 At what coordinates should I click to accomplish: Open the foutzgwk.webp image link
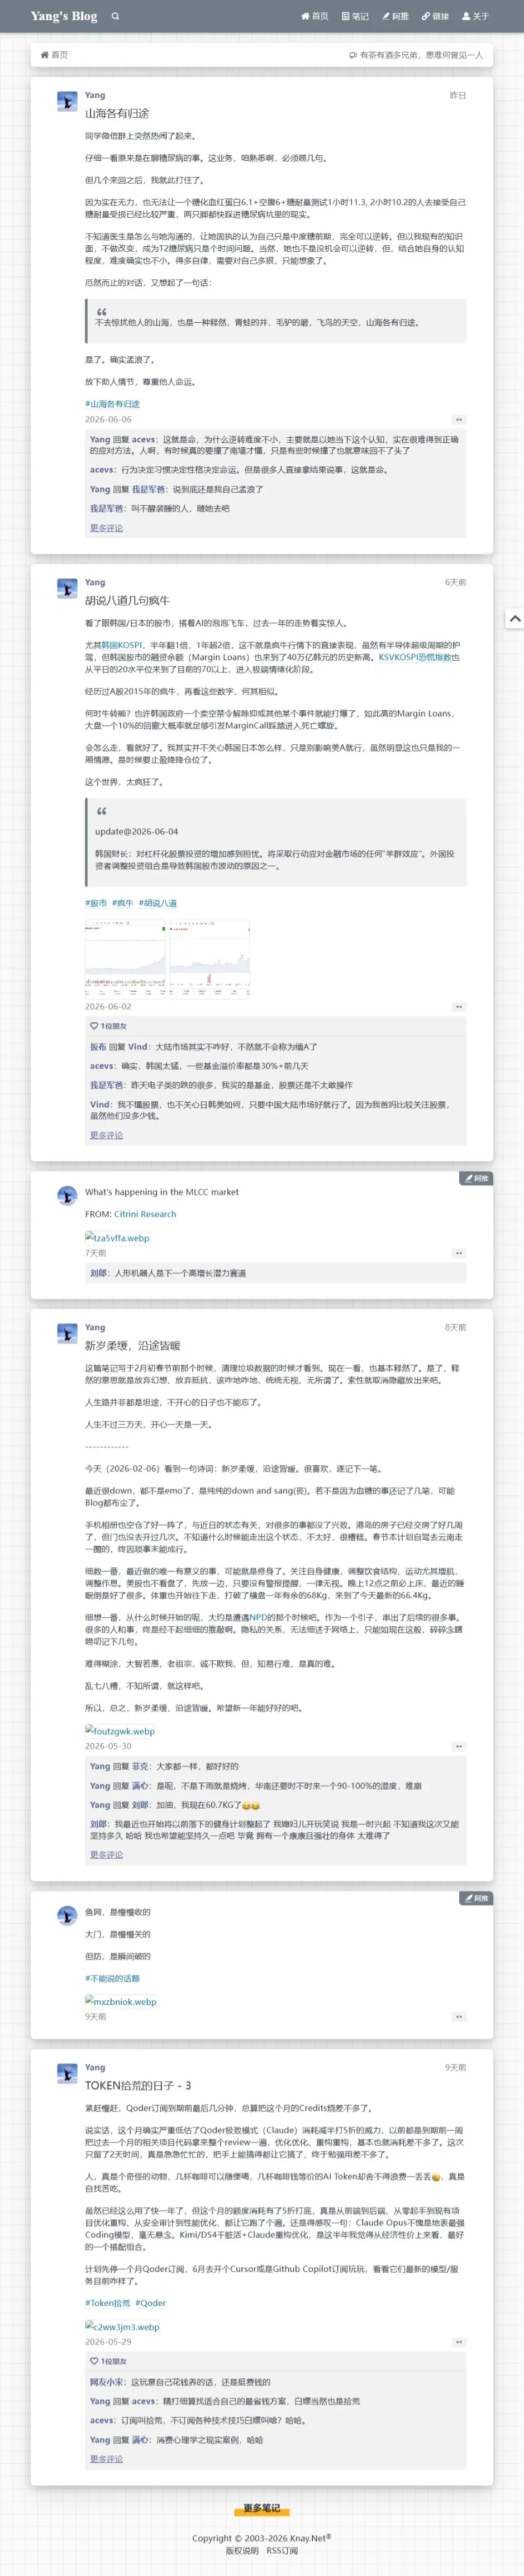point(120,1731)
